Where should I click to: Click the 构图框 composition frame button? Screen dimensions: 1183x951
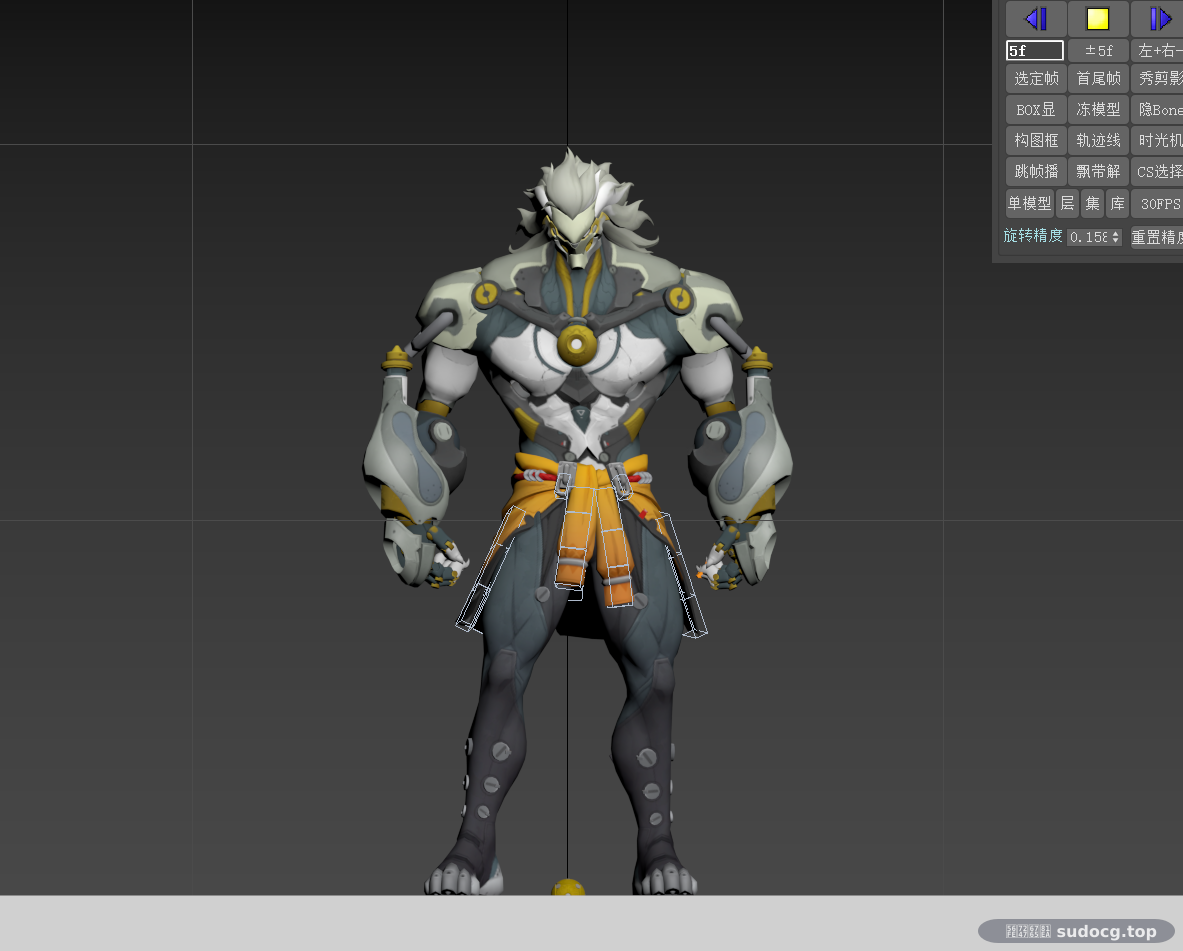pos(1036,140)
